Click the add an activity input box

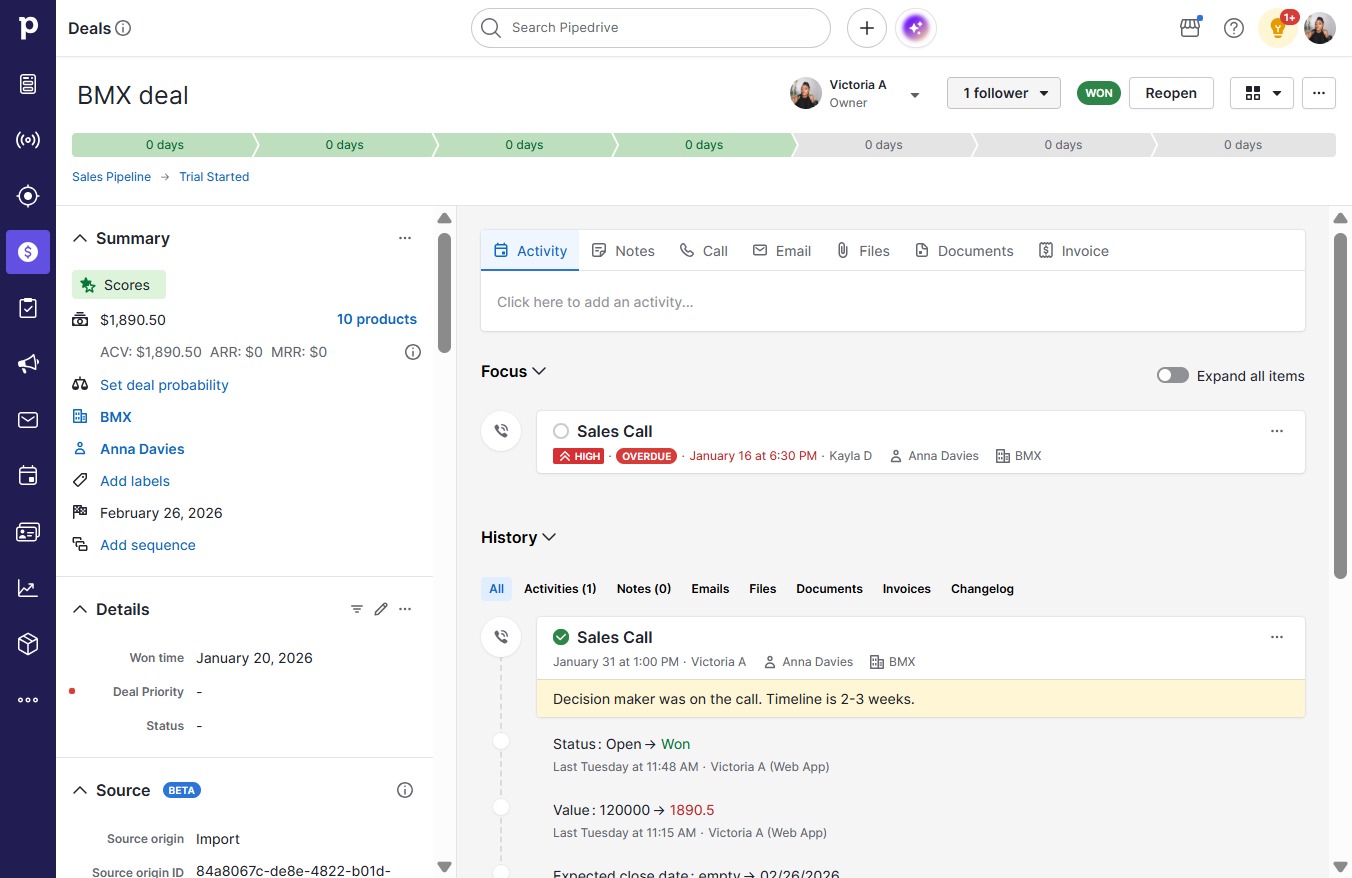pyautogui.click(x=893, y=301)
